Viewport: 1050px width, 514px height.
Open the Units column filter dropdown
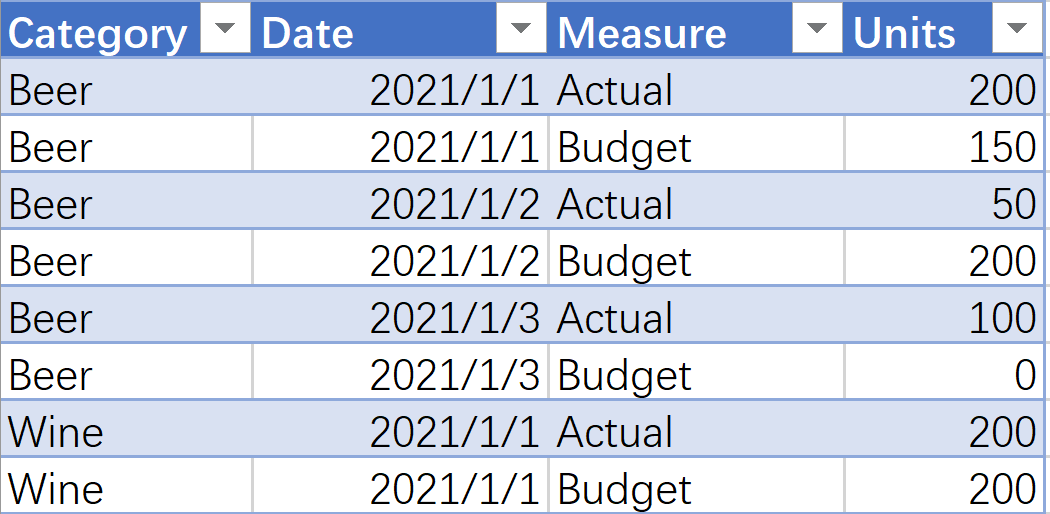pyautogui.click(x=1017, y=27)
